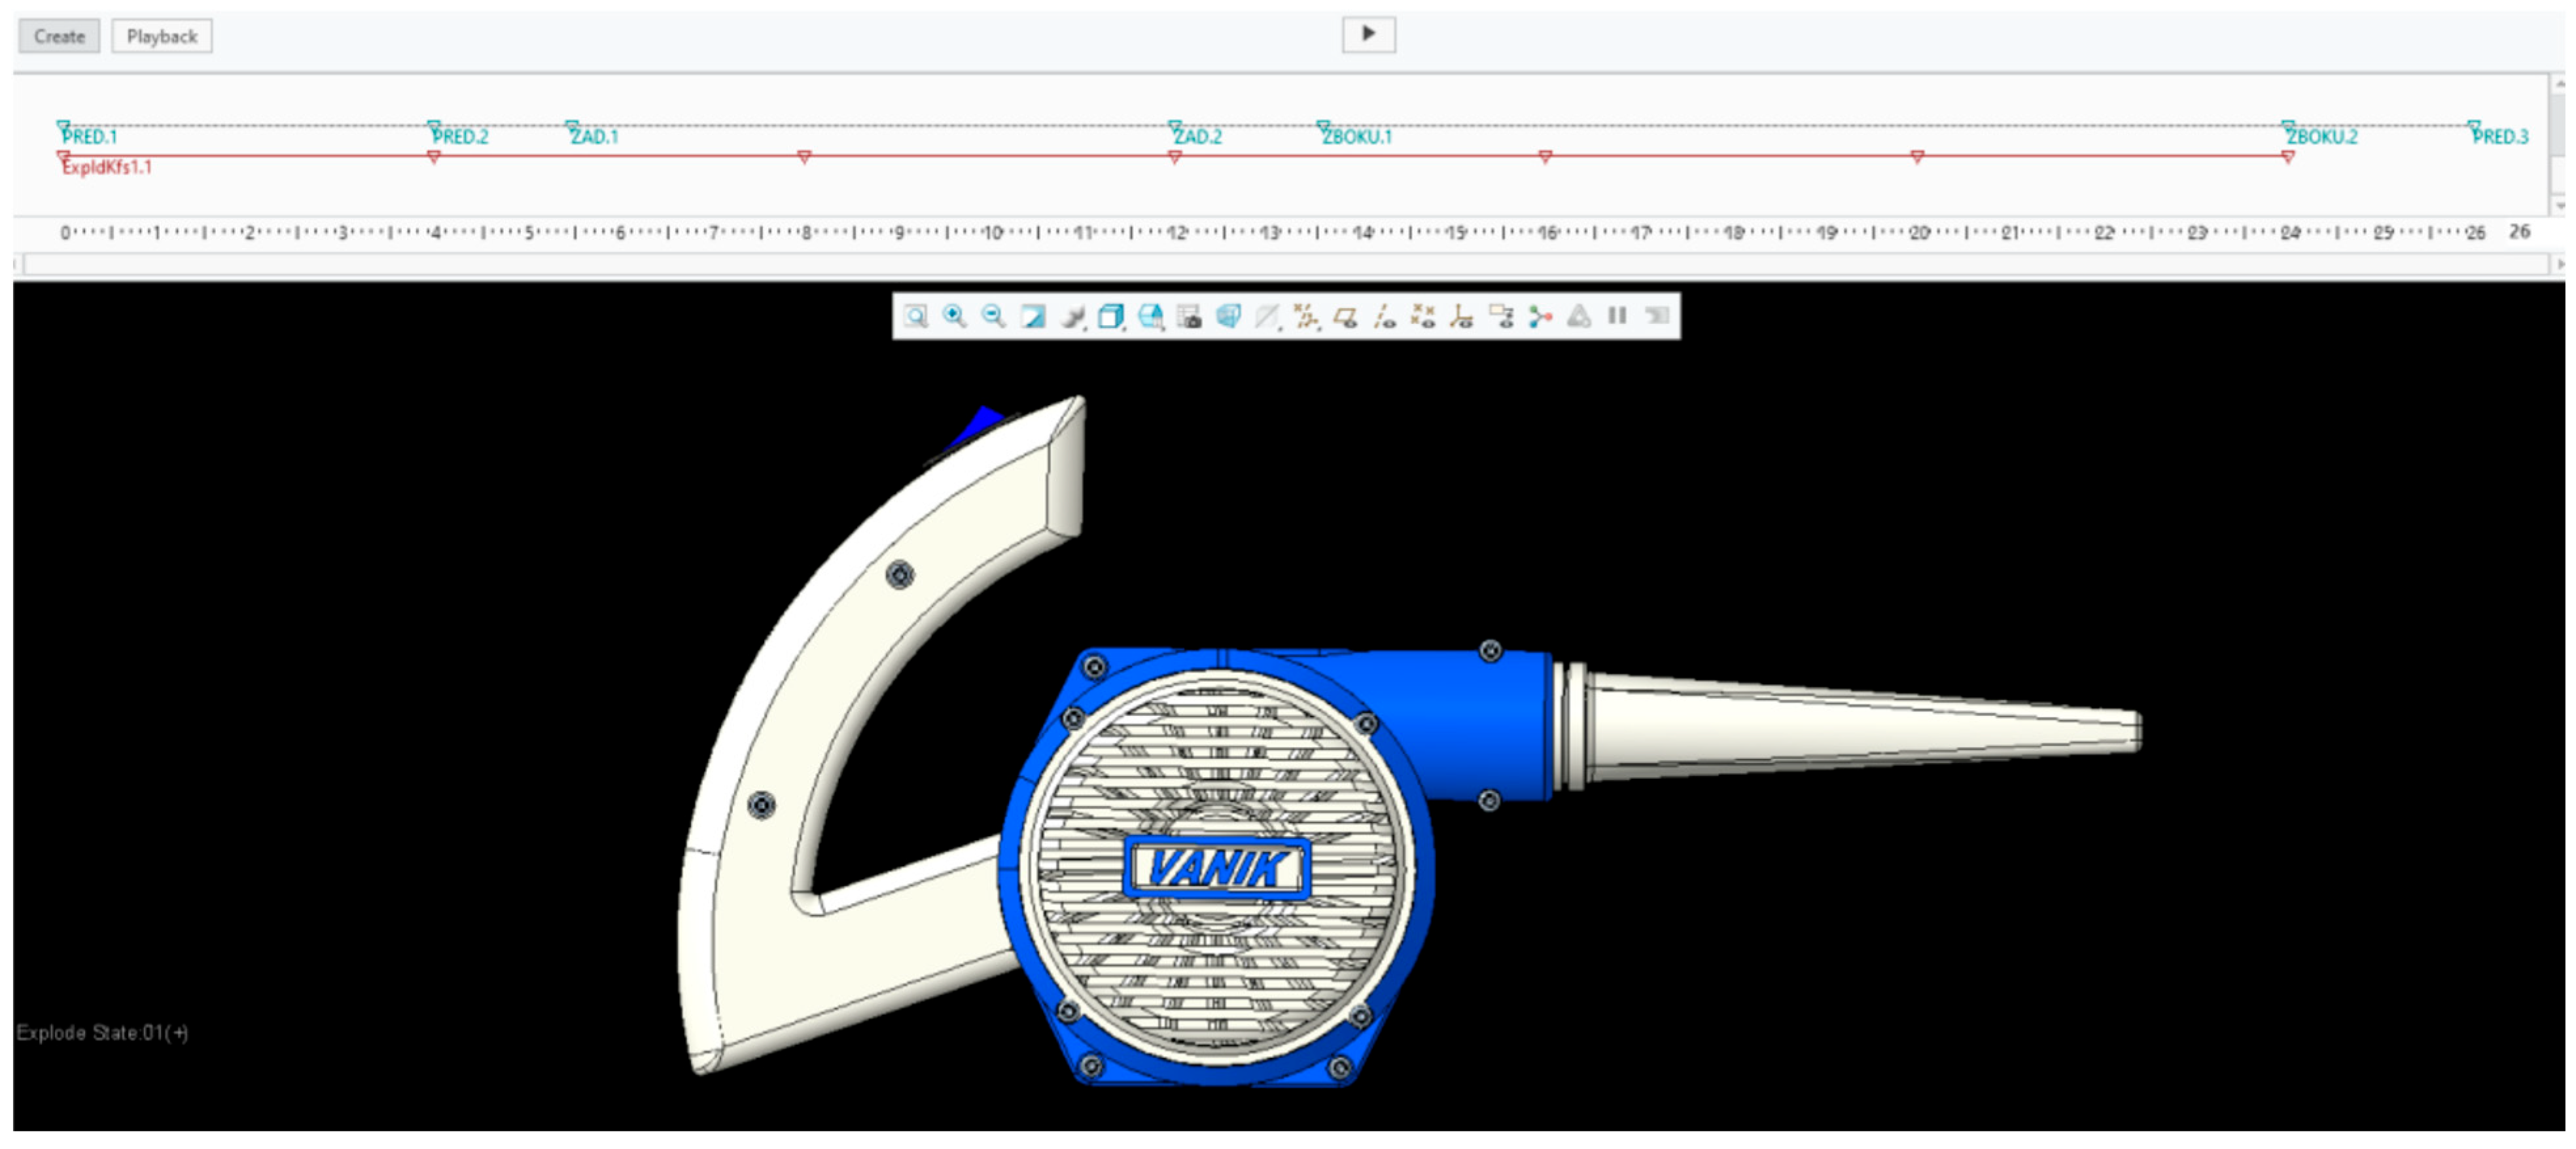Toggle Coordinate System Display visibility
Image resolution: width=2576 pixels, height=1149 pixels.
click(1462, 317)
